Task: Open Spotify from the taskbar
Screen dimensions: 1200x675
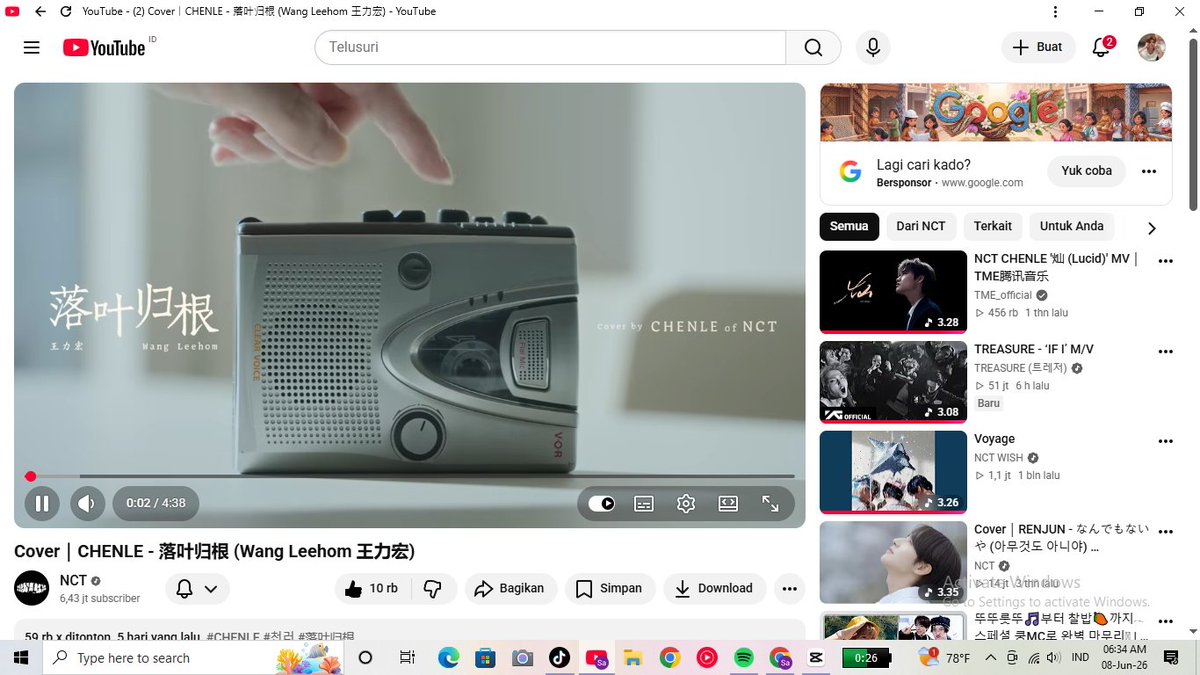Action: [743, 657]
